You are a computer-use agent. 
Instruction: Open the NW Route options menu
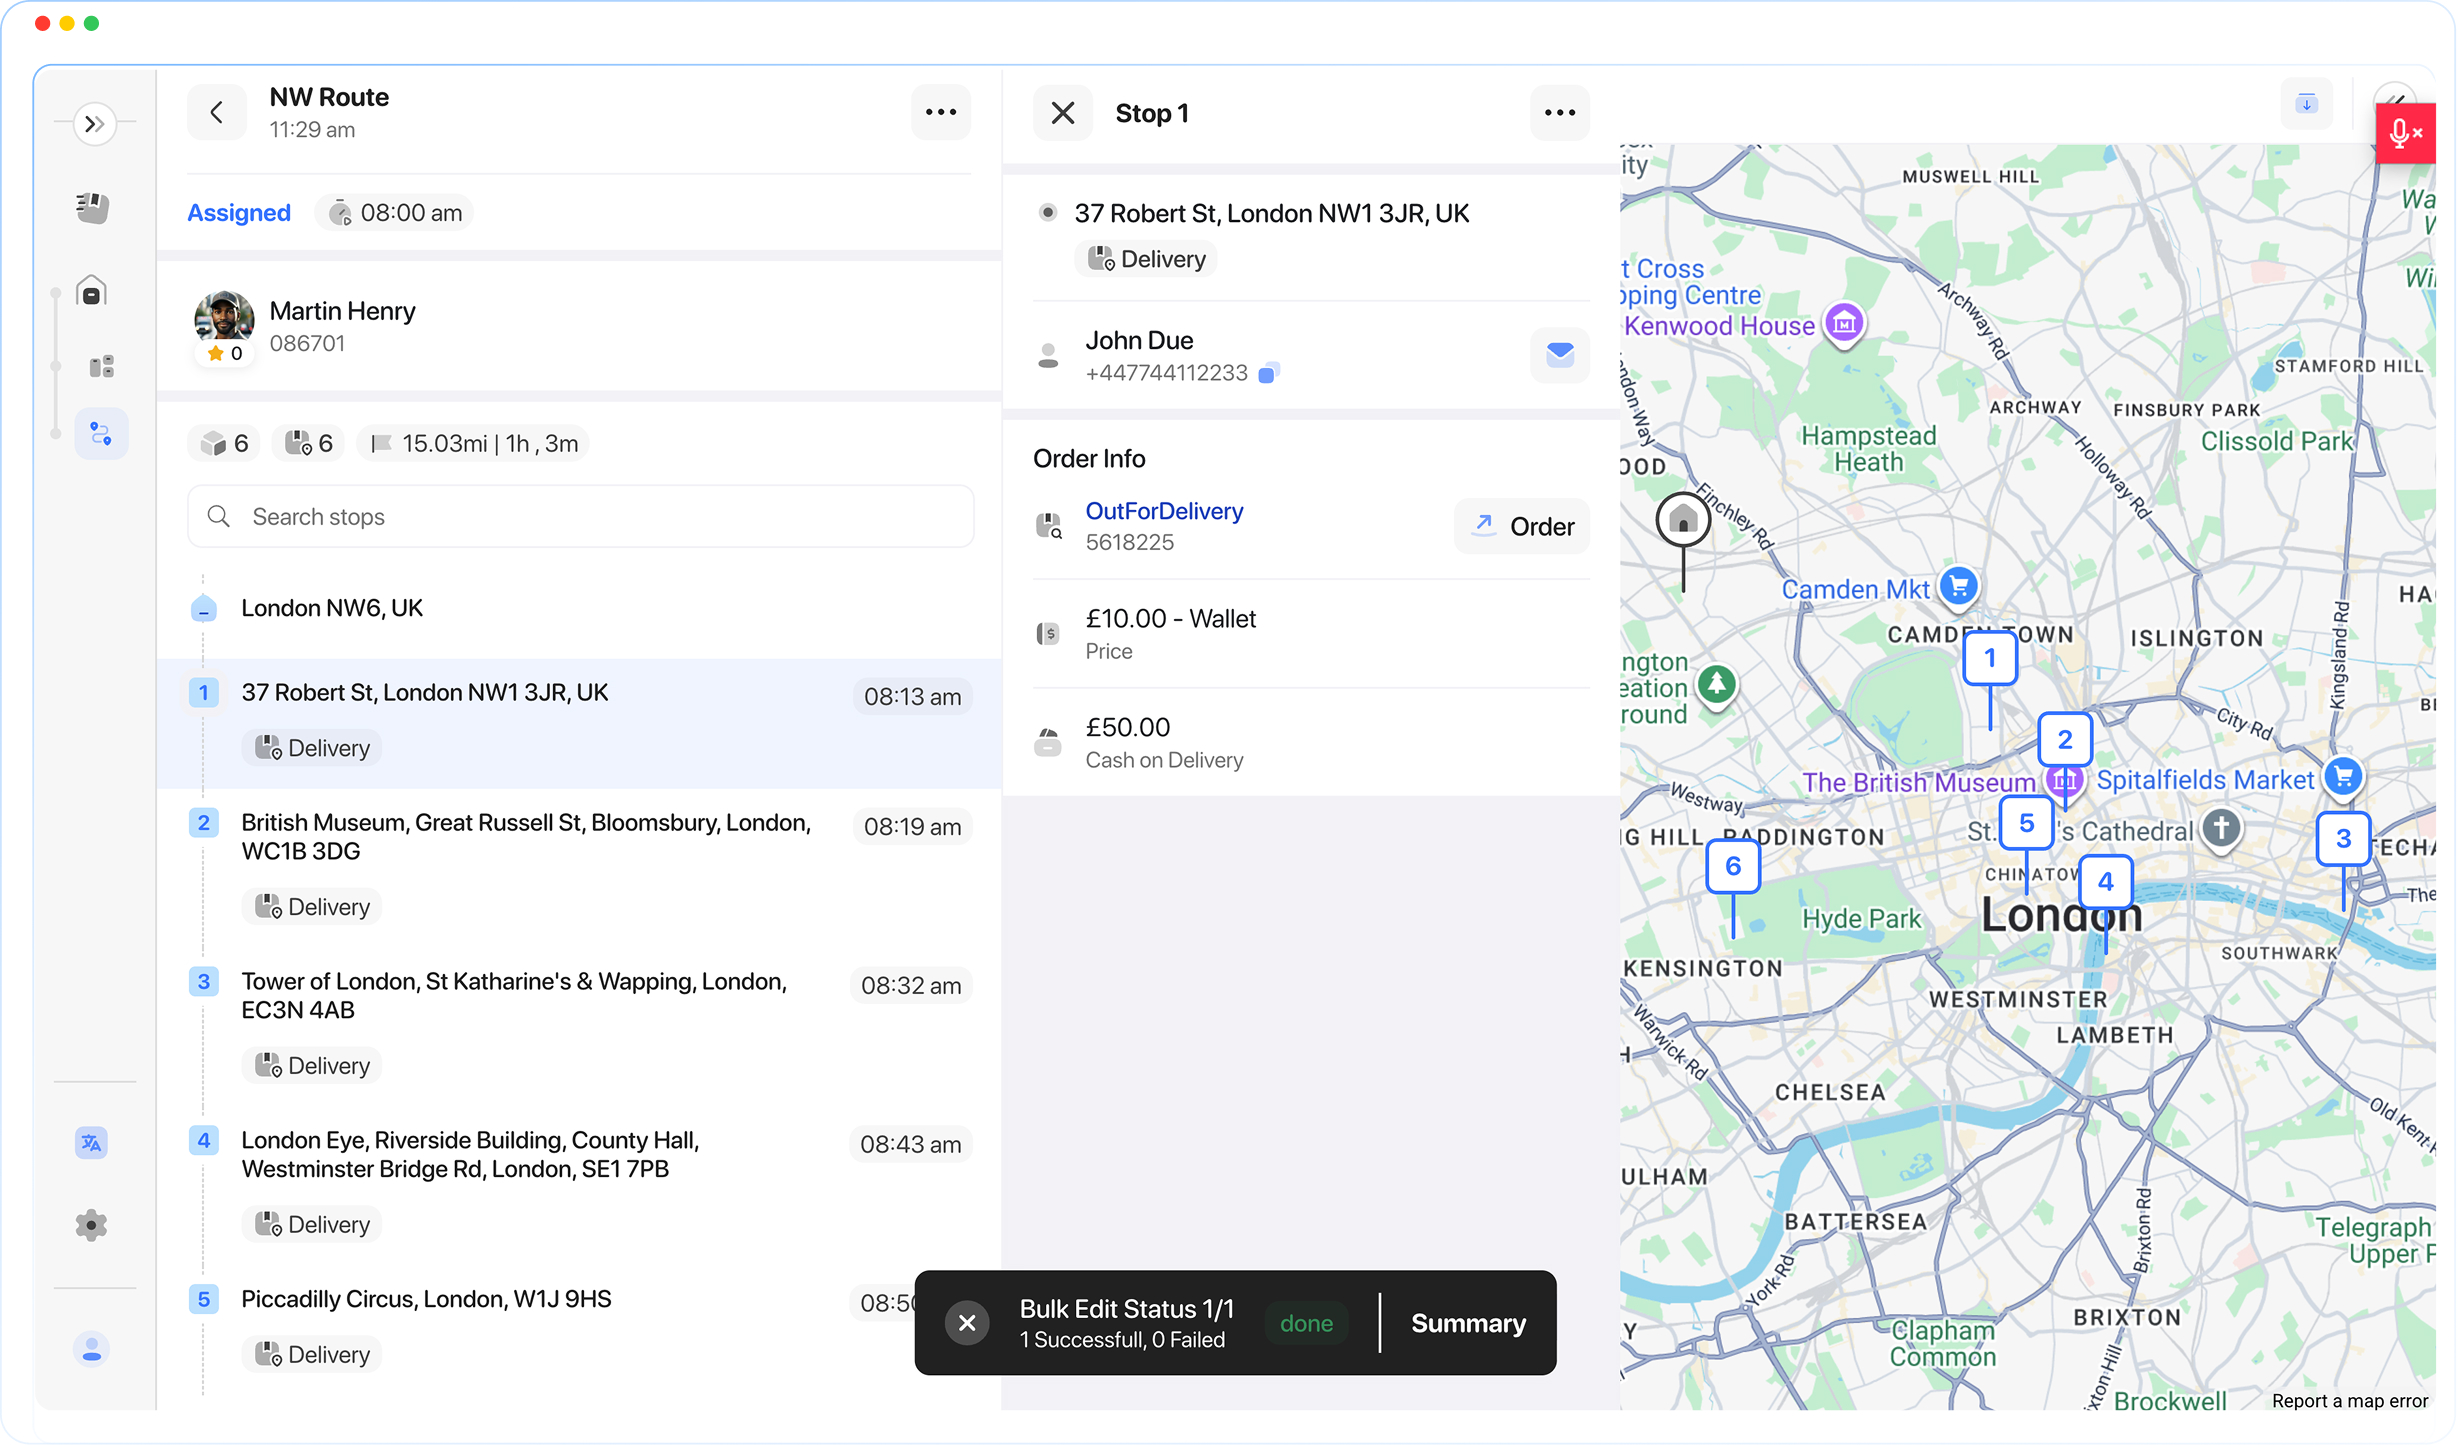(x=940, y=112)
